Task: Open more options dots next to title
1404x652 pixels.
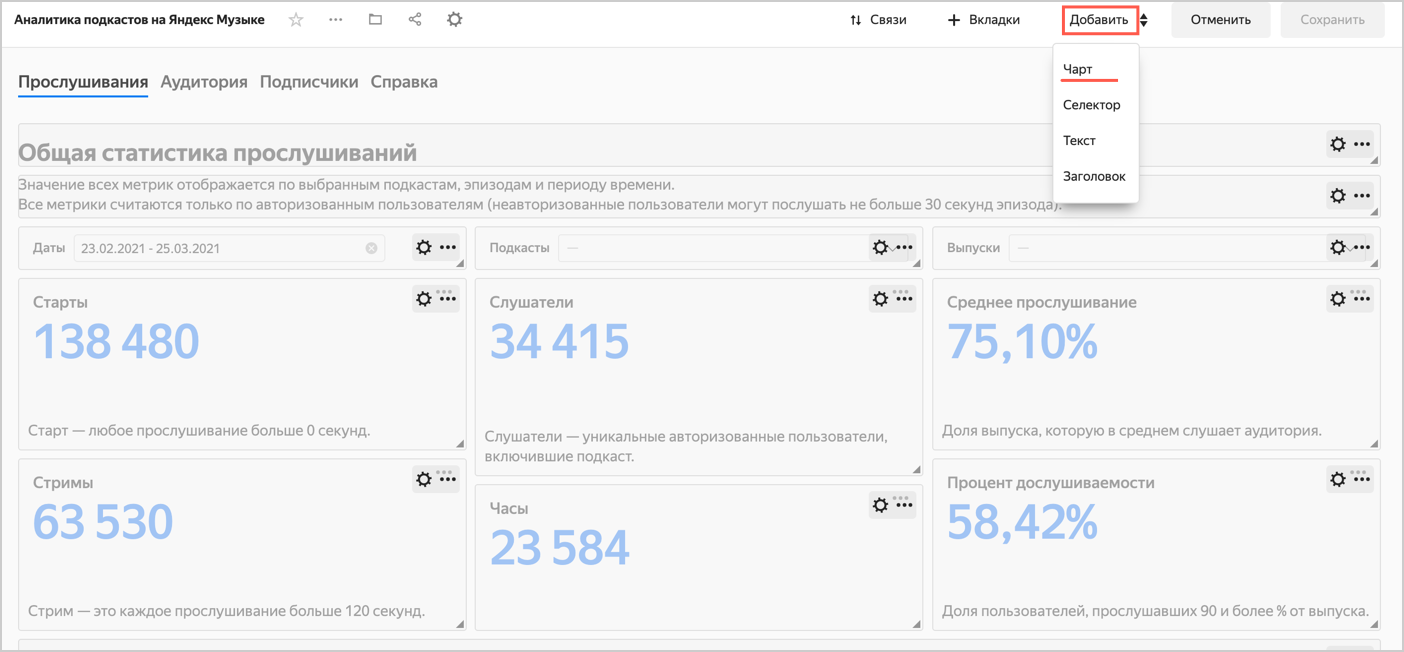Action: 335,20
